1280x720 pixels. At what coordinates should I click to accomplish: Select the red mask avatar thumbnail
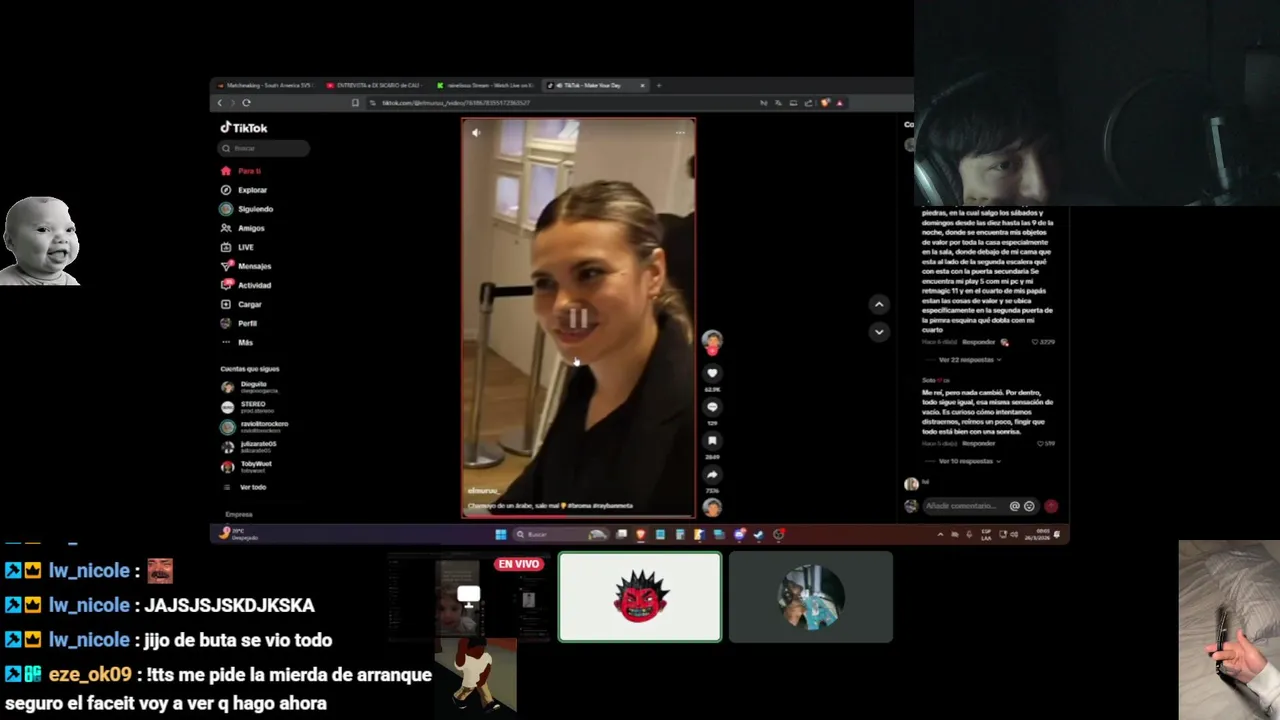click(640, 597)
